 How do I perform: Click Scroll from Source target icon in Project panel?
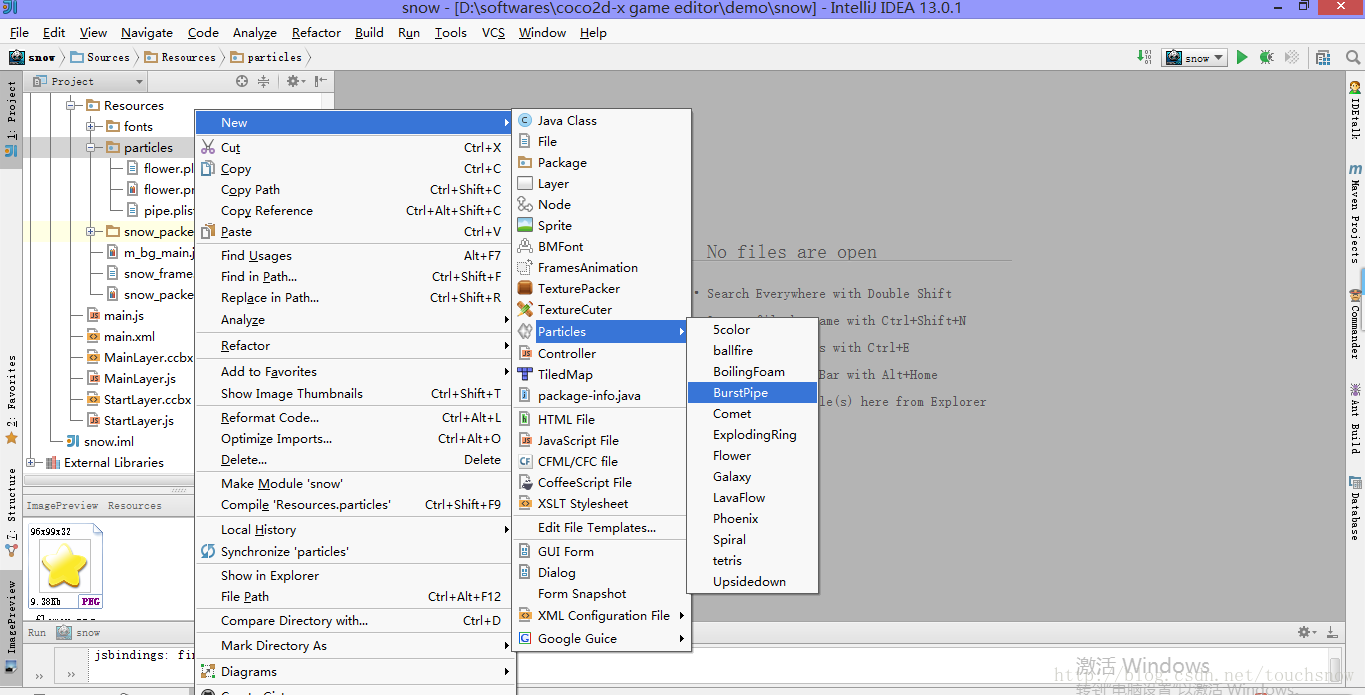click(241, 81)
